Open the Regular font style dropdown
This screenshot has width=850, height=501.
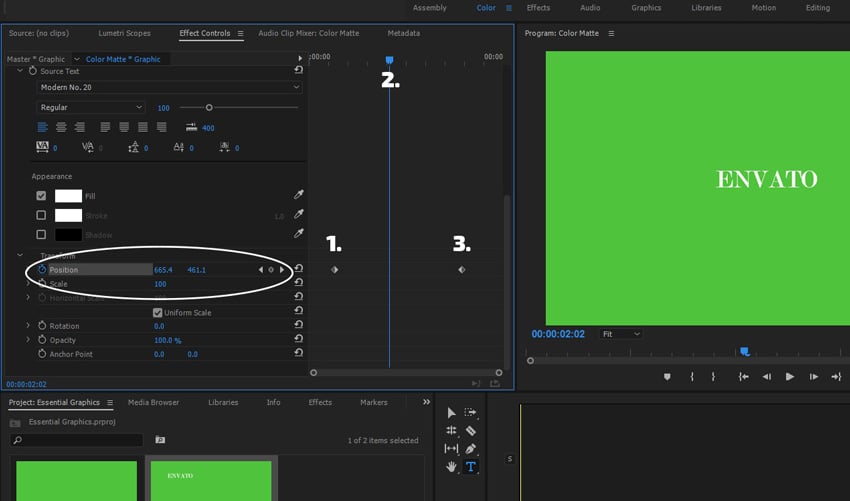(91, 107)
